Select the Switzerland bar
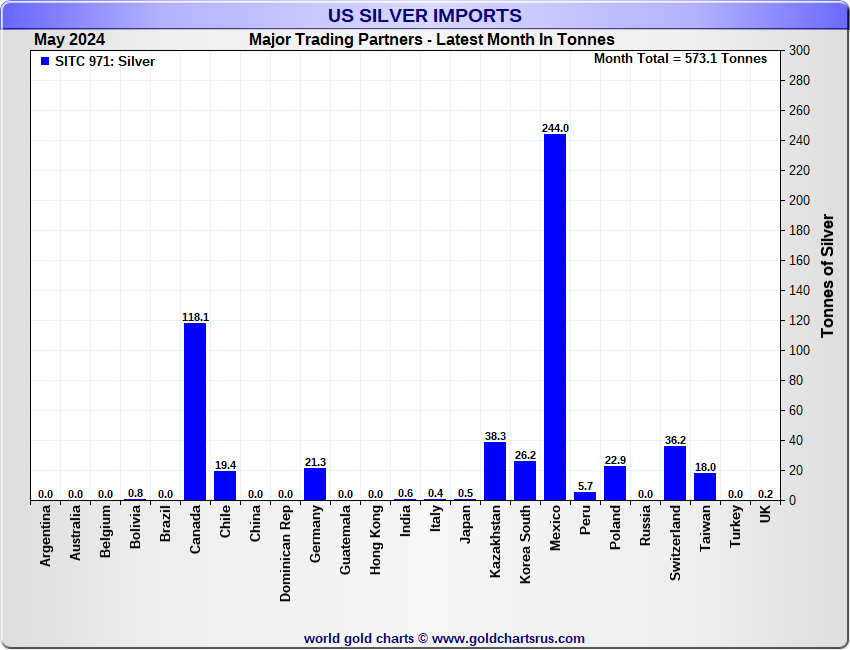This screenshot has width=850, height=650. [x=675, y=473]
